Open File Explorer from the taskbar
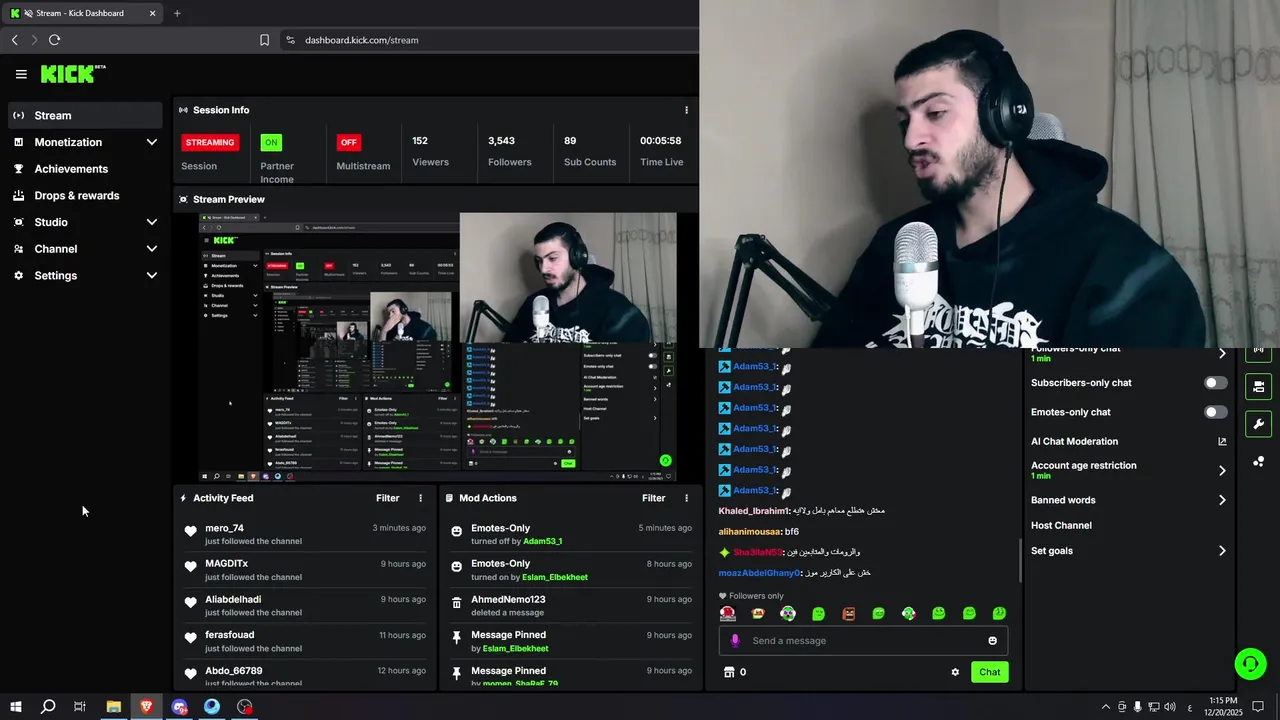 click(113, 707)
